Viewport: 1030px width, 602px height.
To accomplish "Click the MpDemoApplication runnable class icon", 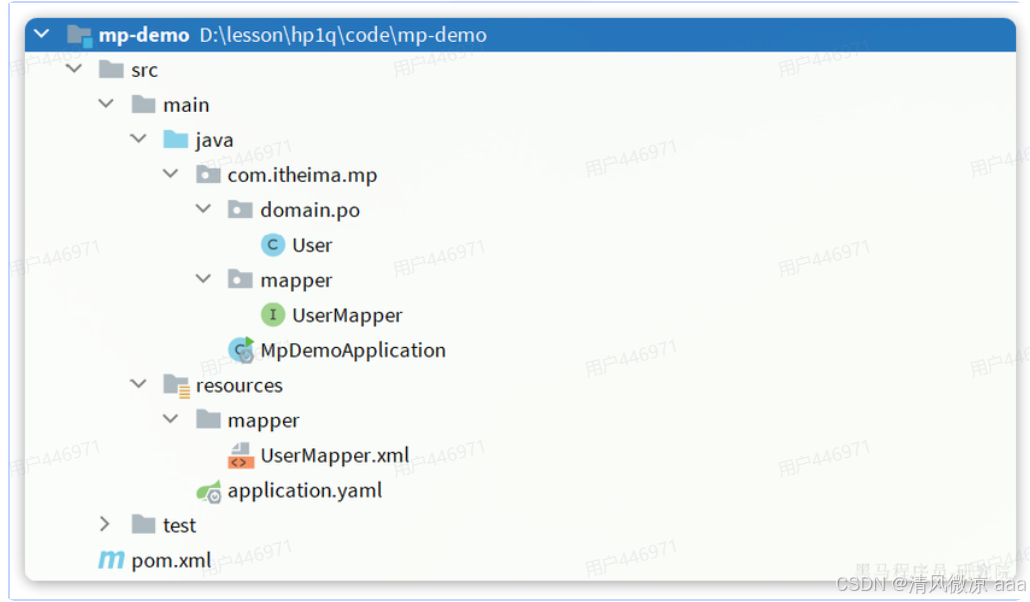I will [x=241, y=350].
